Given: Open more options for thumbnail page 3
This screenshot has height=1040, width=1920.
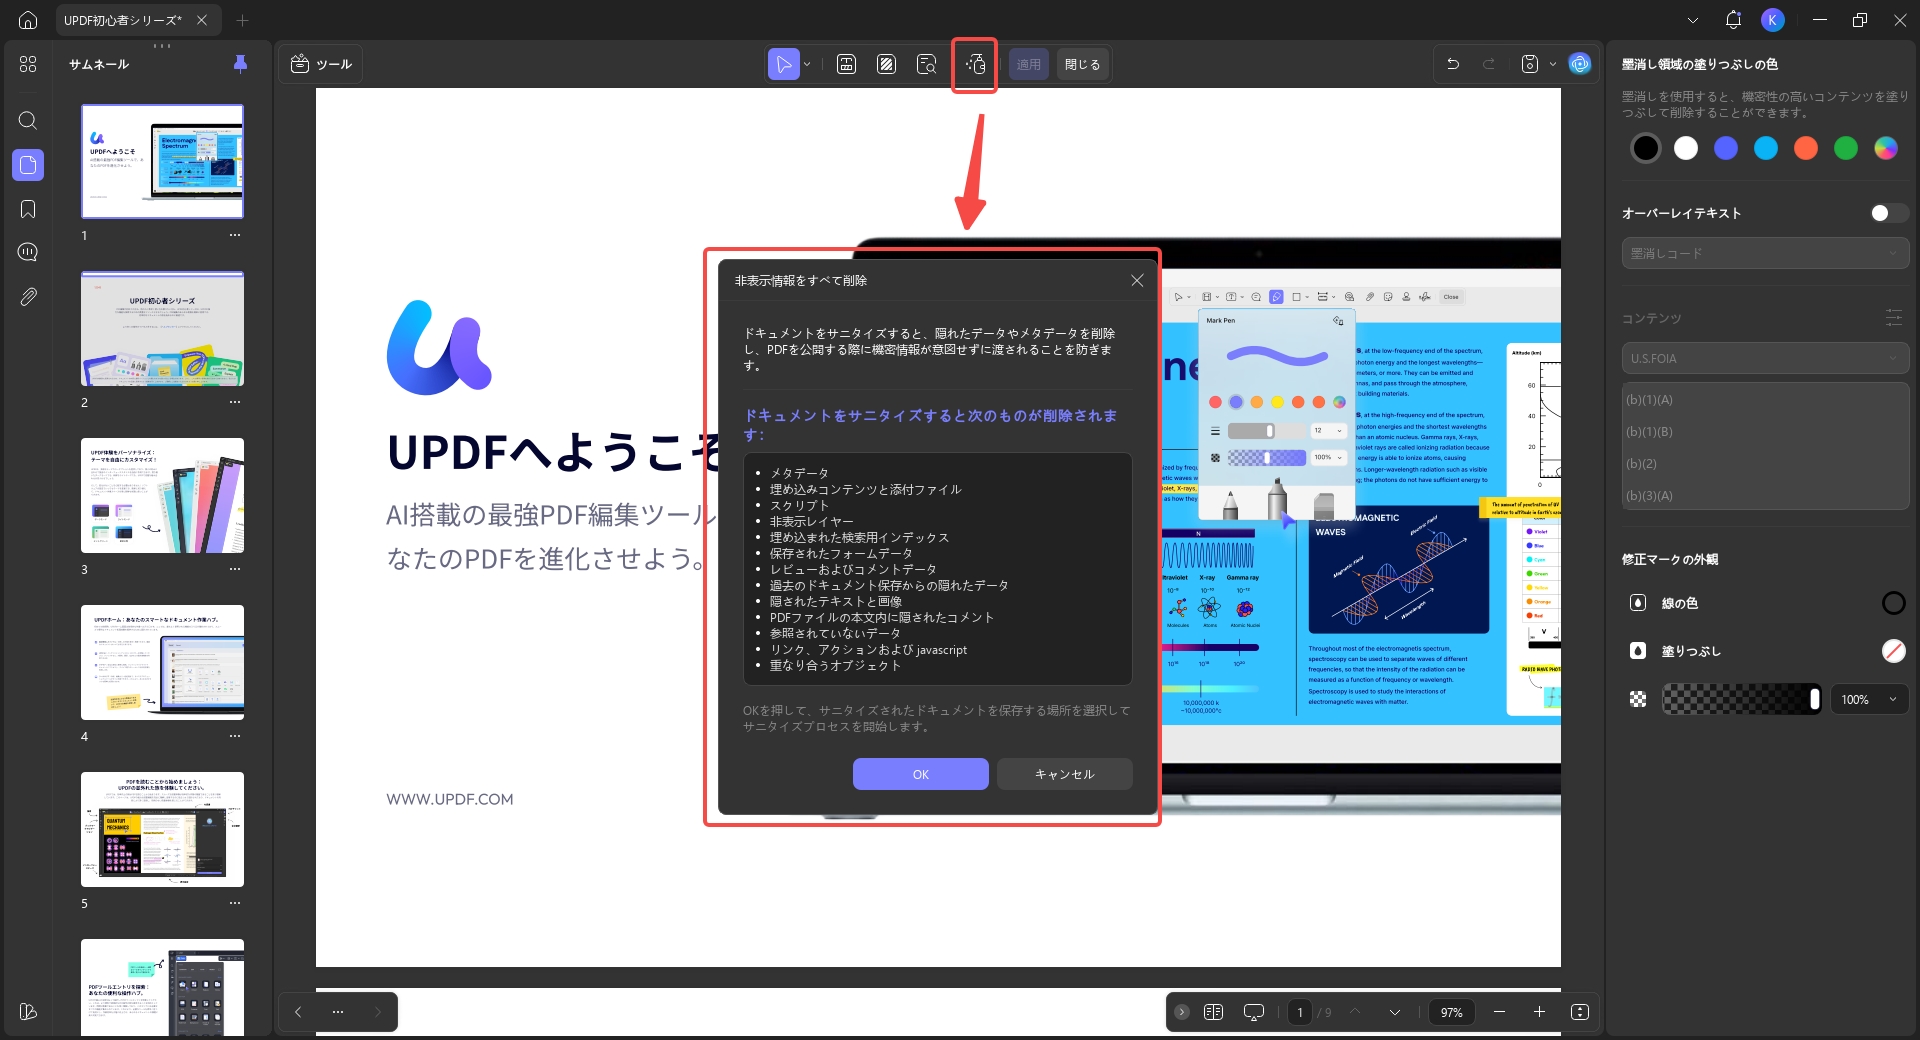Looking at the screenshot, I should point(235,569).
